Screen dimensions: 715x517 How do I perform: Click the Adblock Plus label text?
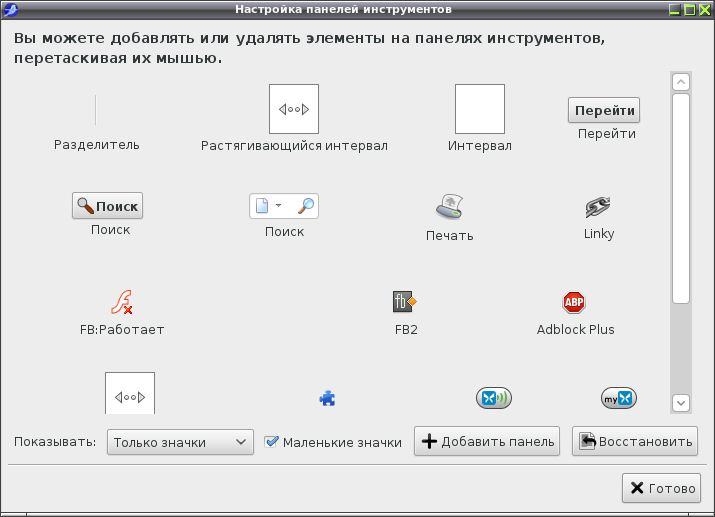click(x=575, y=330)
